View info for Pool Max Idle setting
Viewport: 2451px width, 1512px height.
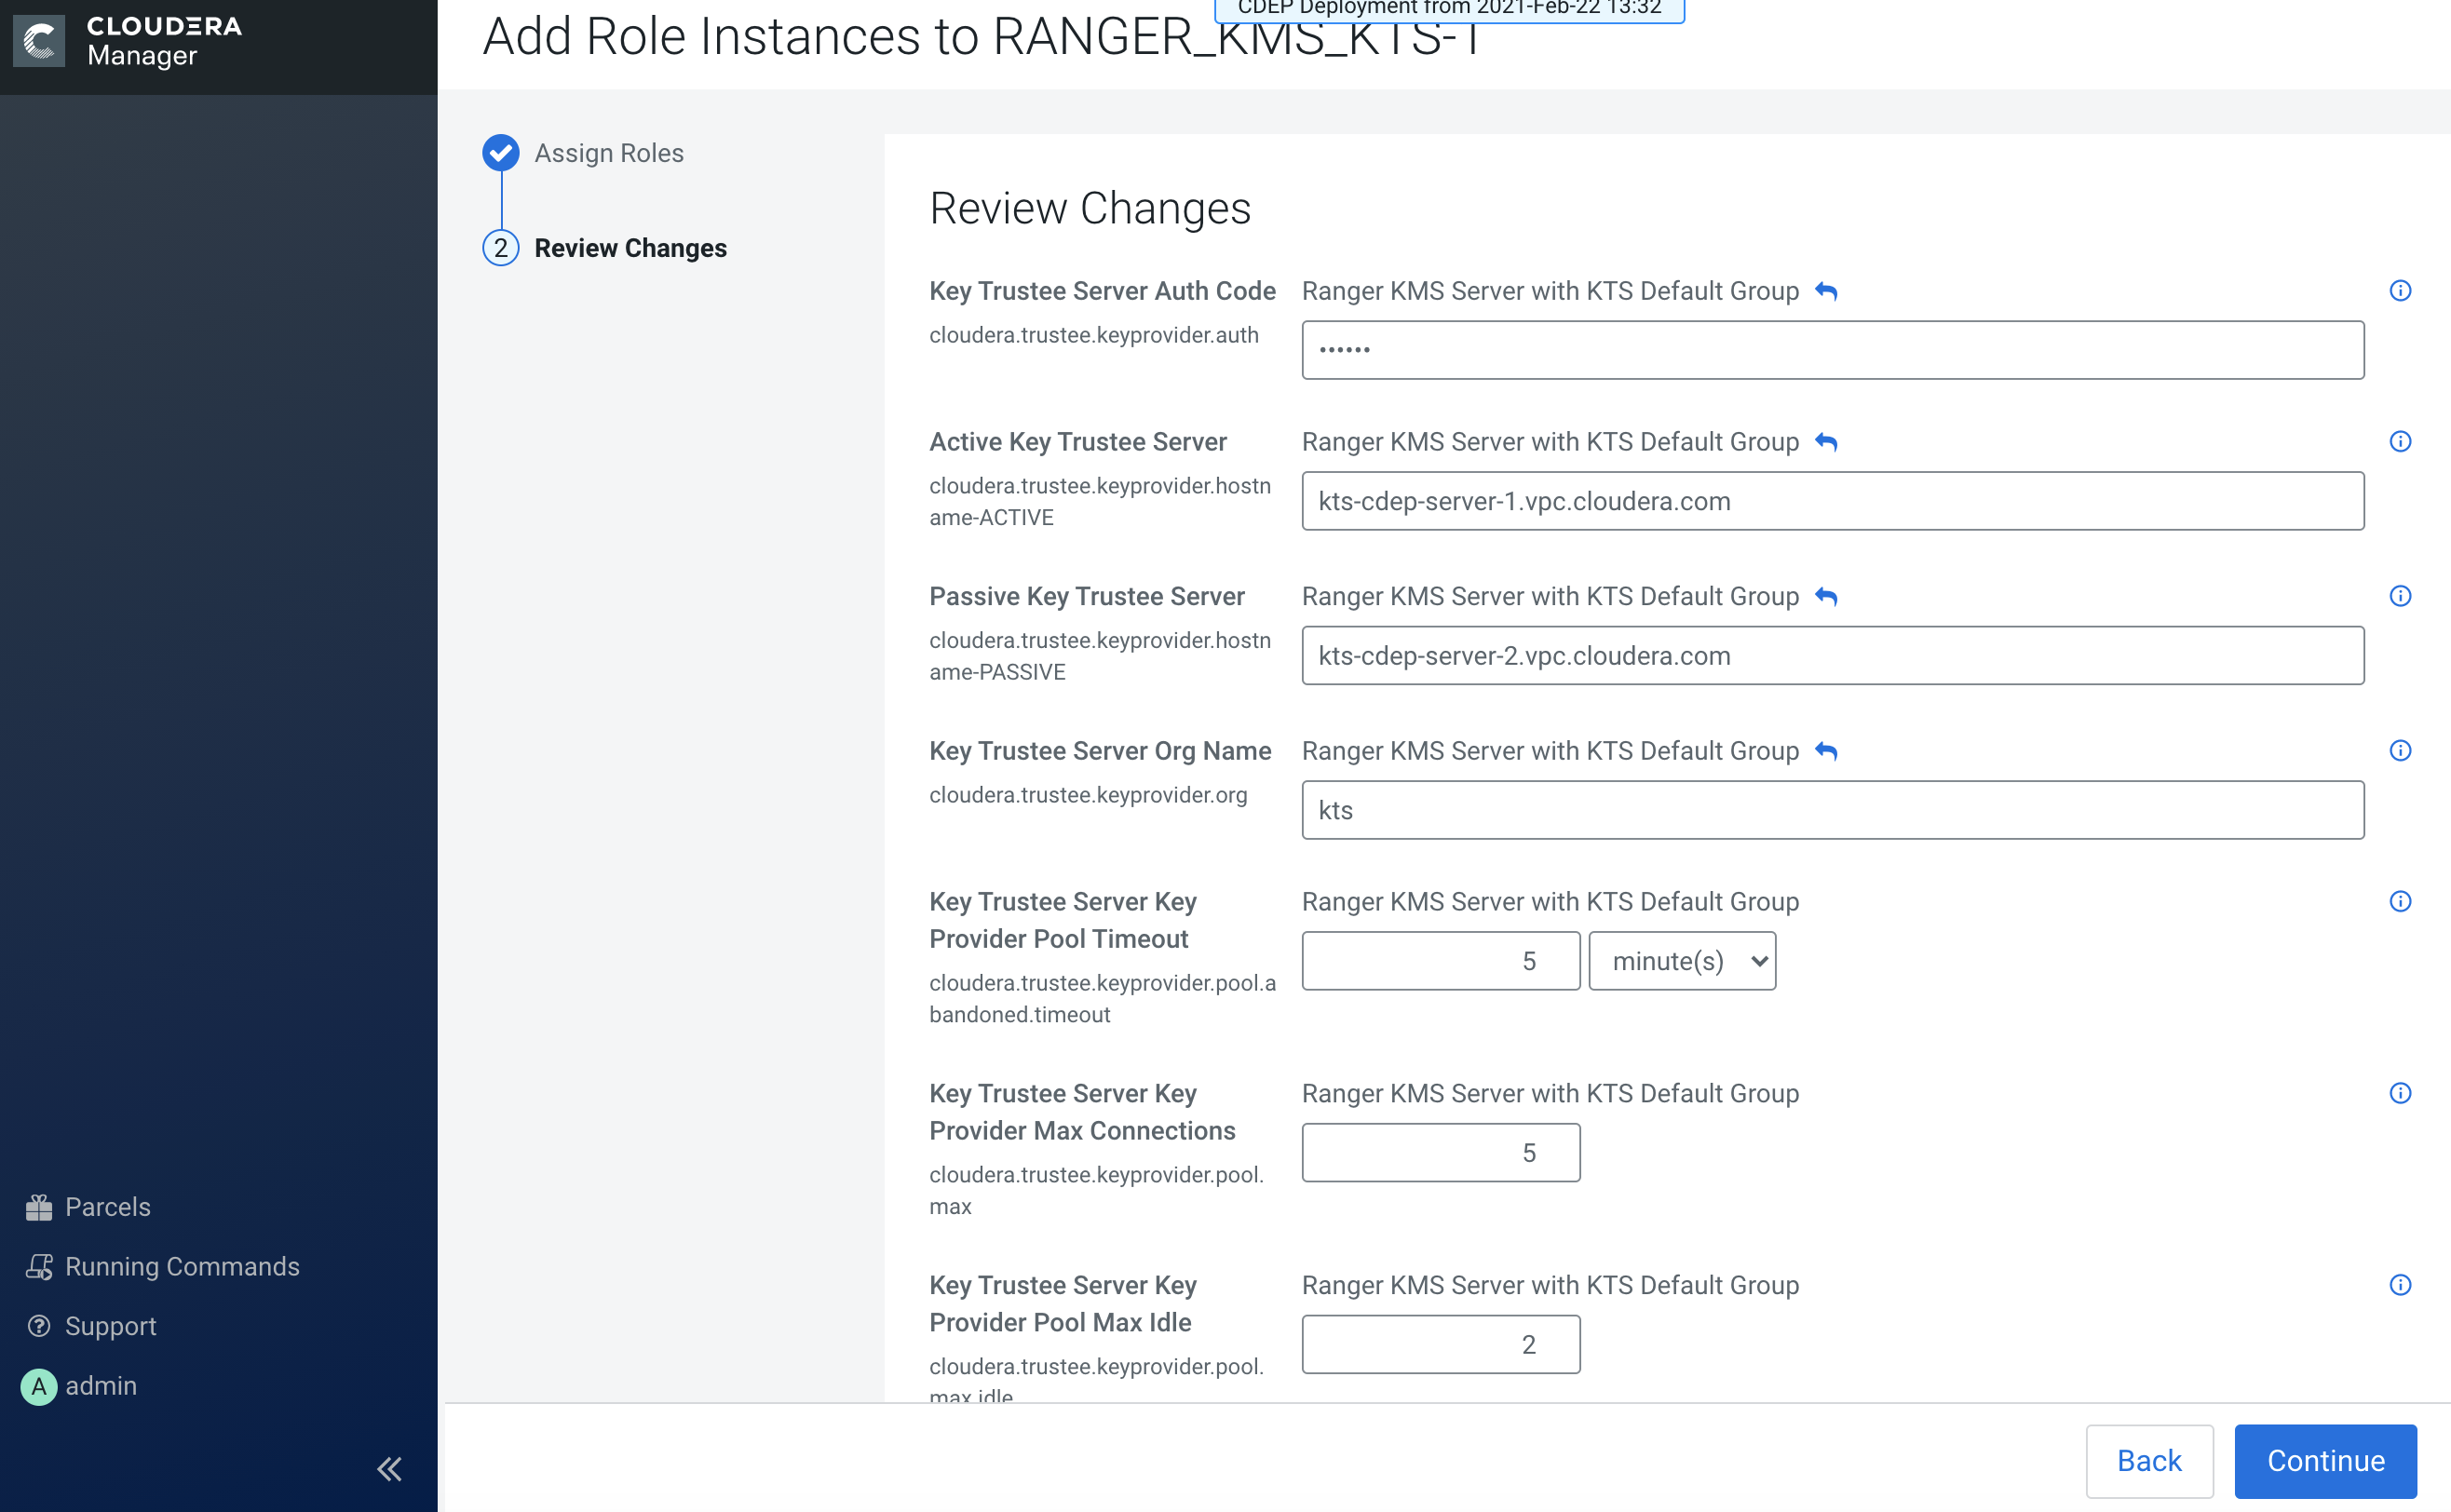point(2399,1285)
